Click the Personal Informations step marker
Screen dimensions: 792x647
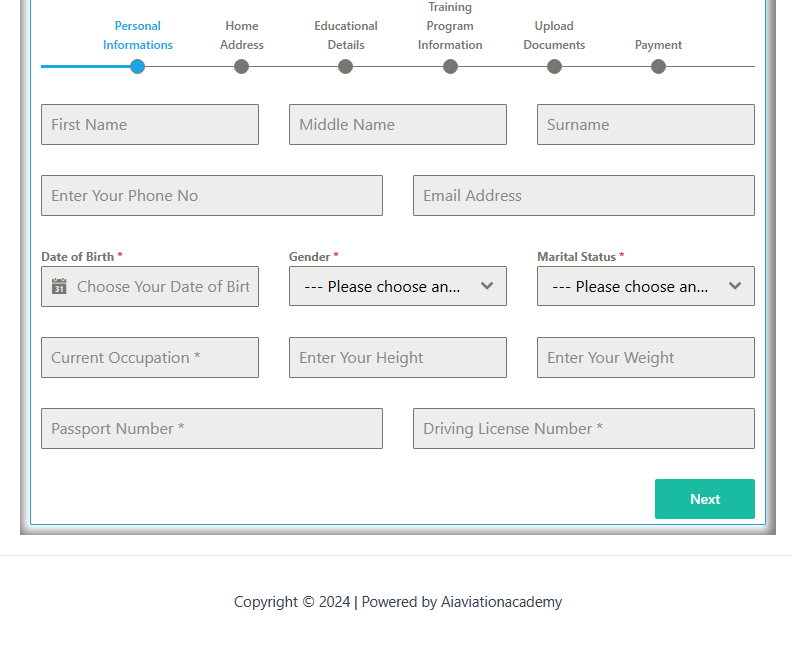[x=137, y=66]
